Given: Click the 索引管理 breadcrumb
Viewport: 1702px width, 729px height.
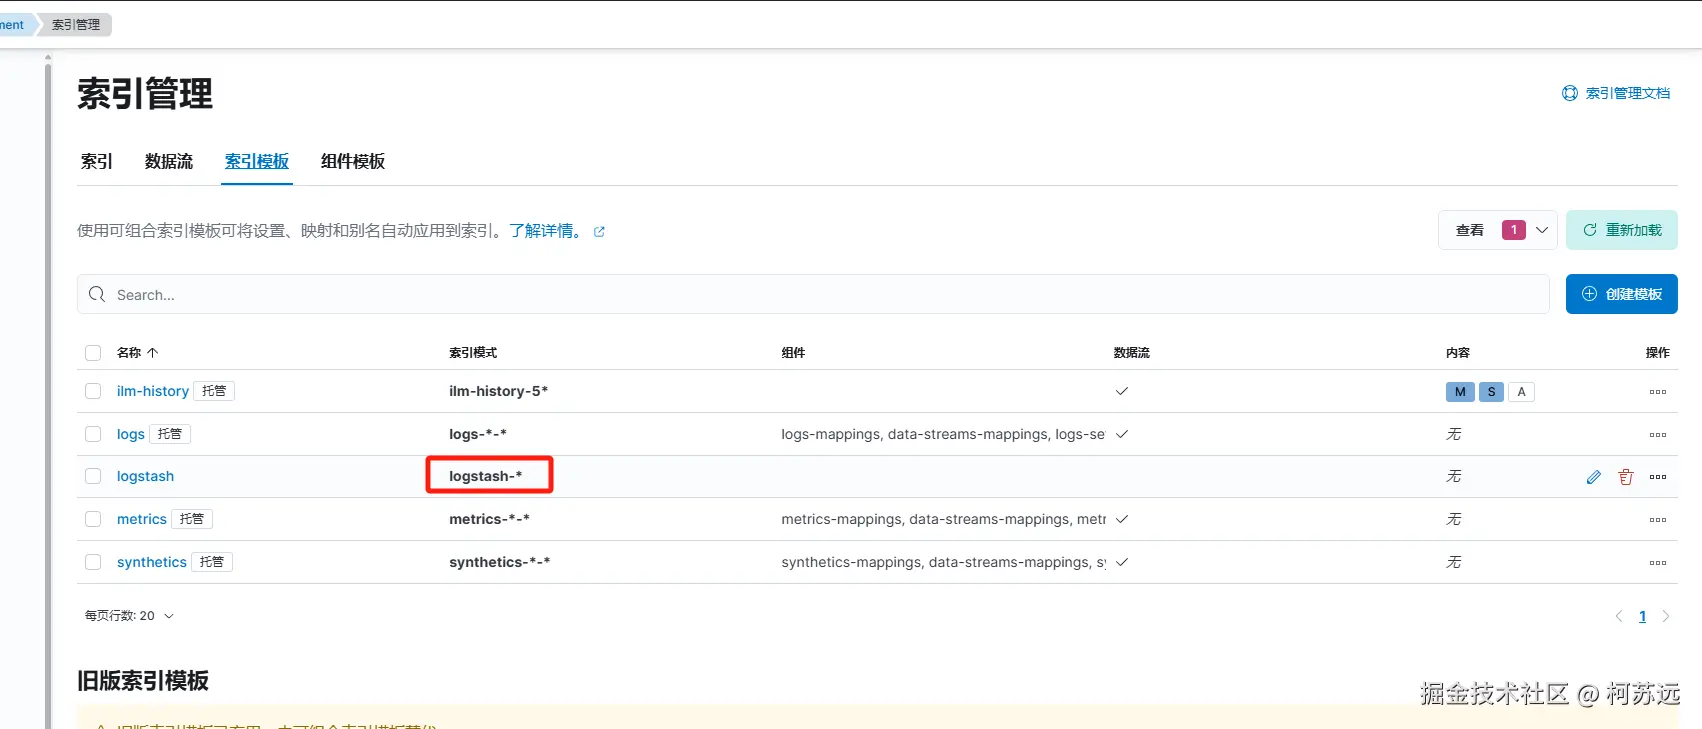Looking at the screenshot, I should (x=76, y=24).
